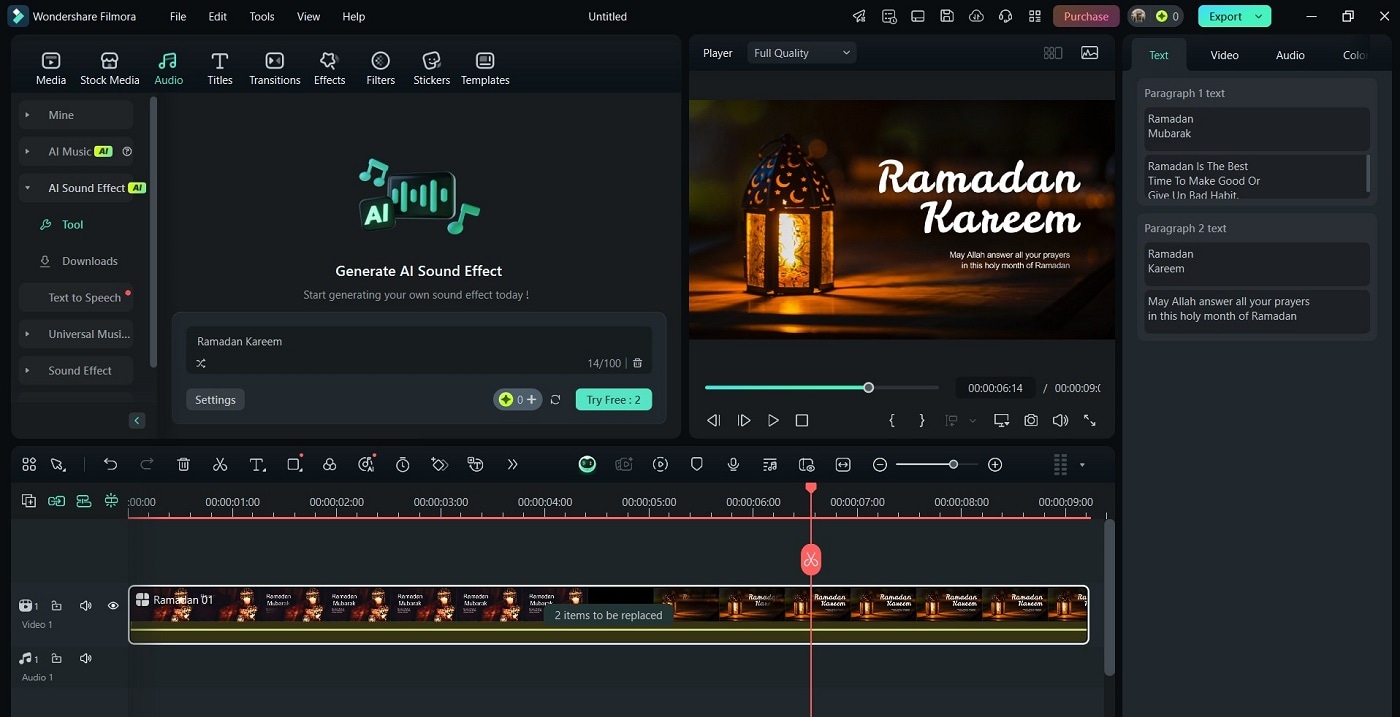
Task: Open the Downloads item
Action: point(89,261)
